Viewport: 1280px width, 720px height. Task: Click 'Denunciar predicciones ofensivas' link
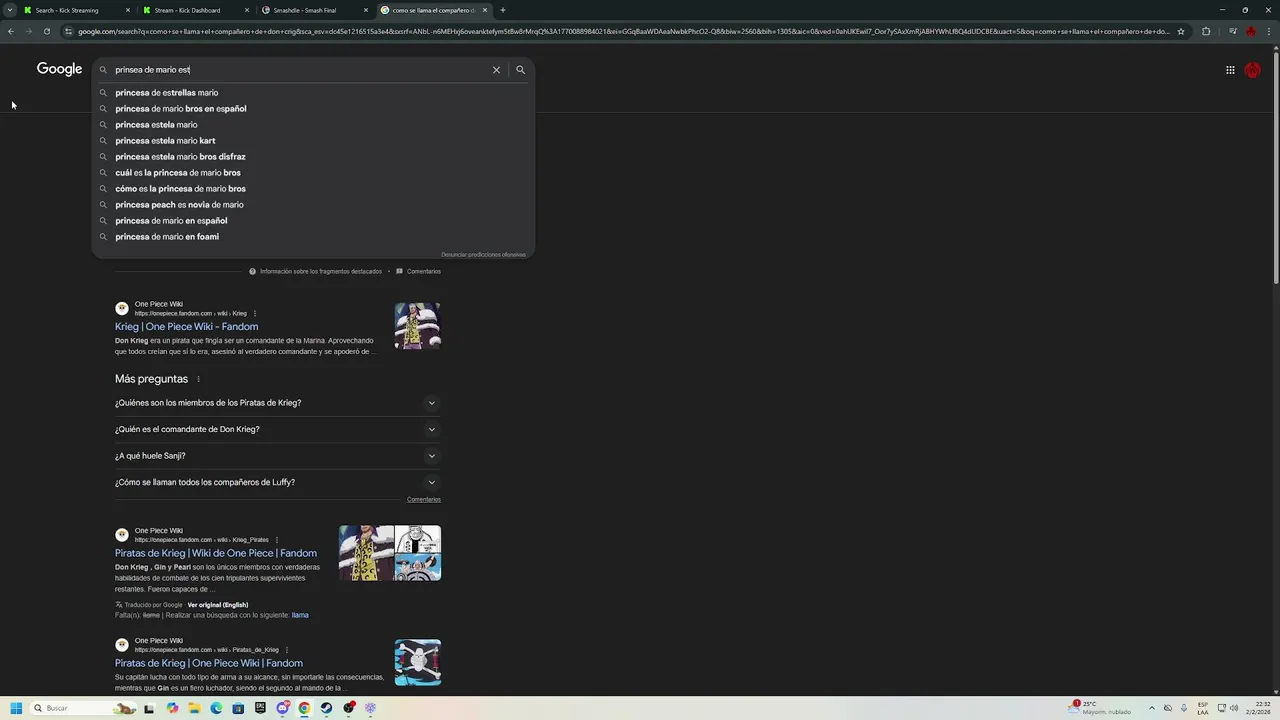click(x=483, y=255)
